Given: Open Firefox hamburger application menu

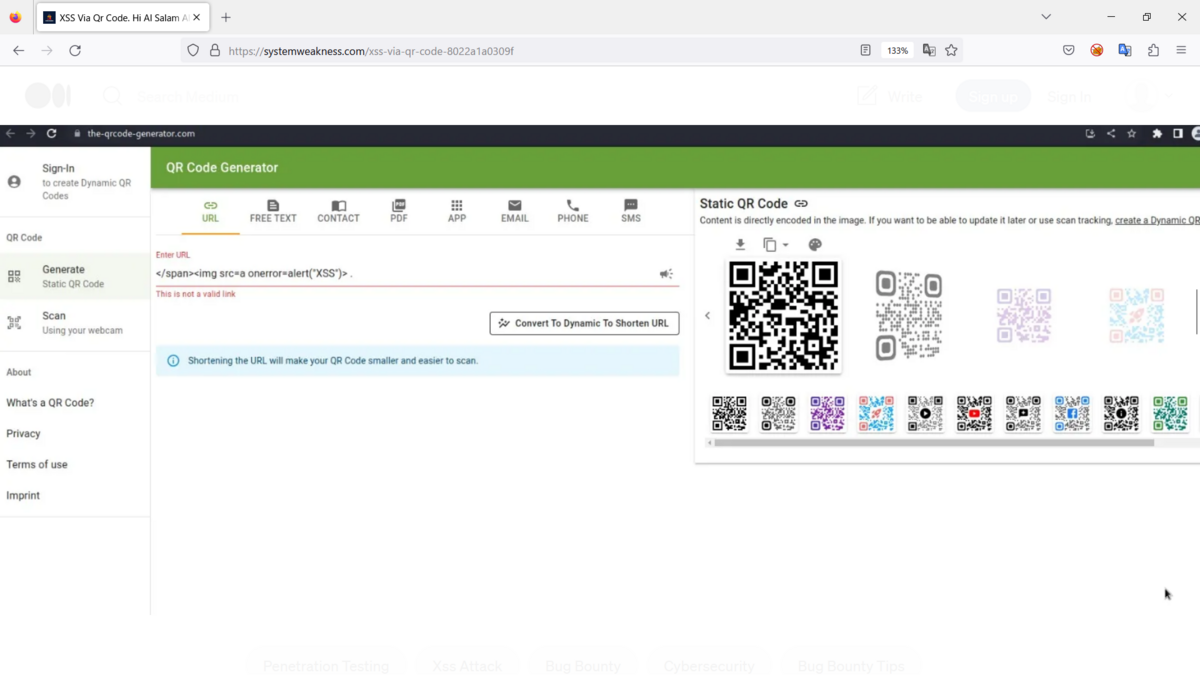Looking at the screenshot, I should pyautogui.click(x=1181, y=50).
